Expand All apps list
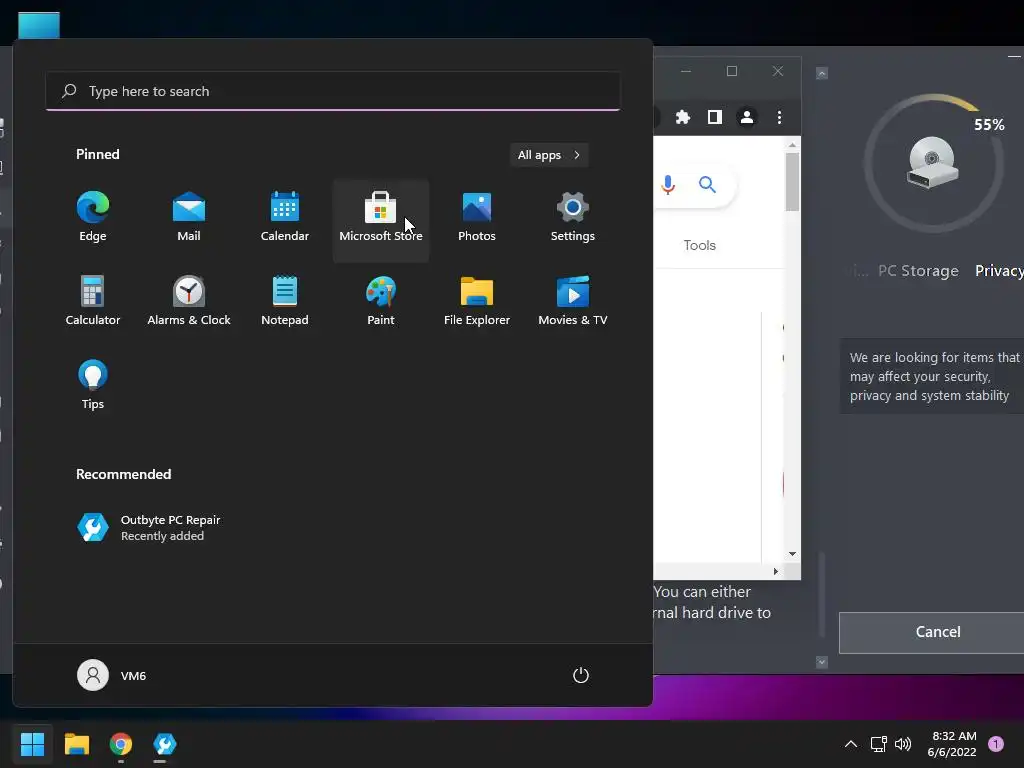 (x=549, y=155)
